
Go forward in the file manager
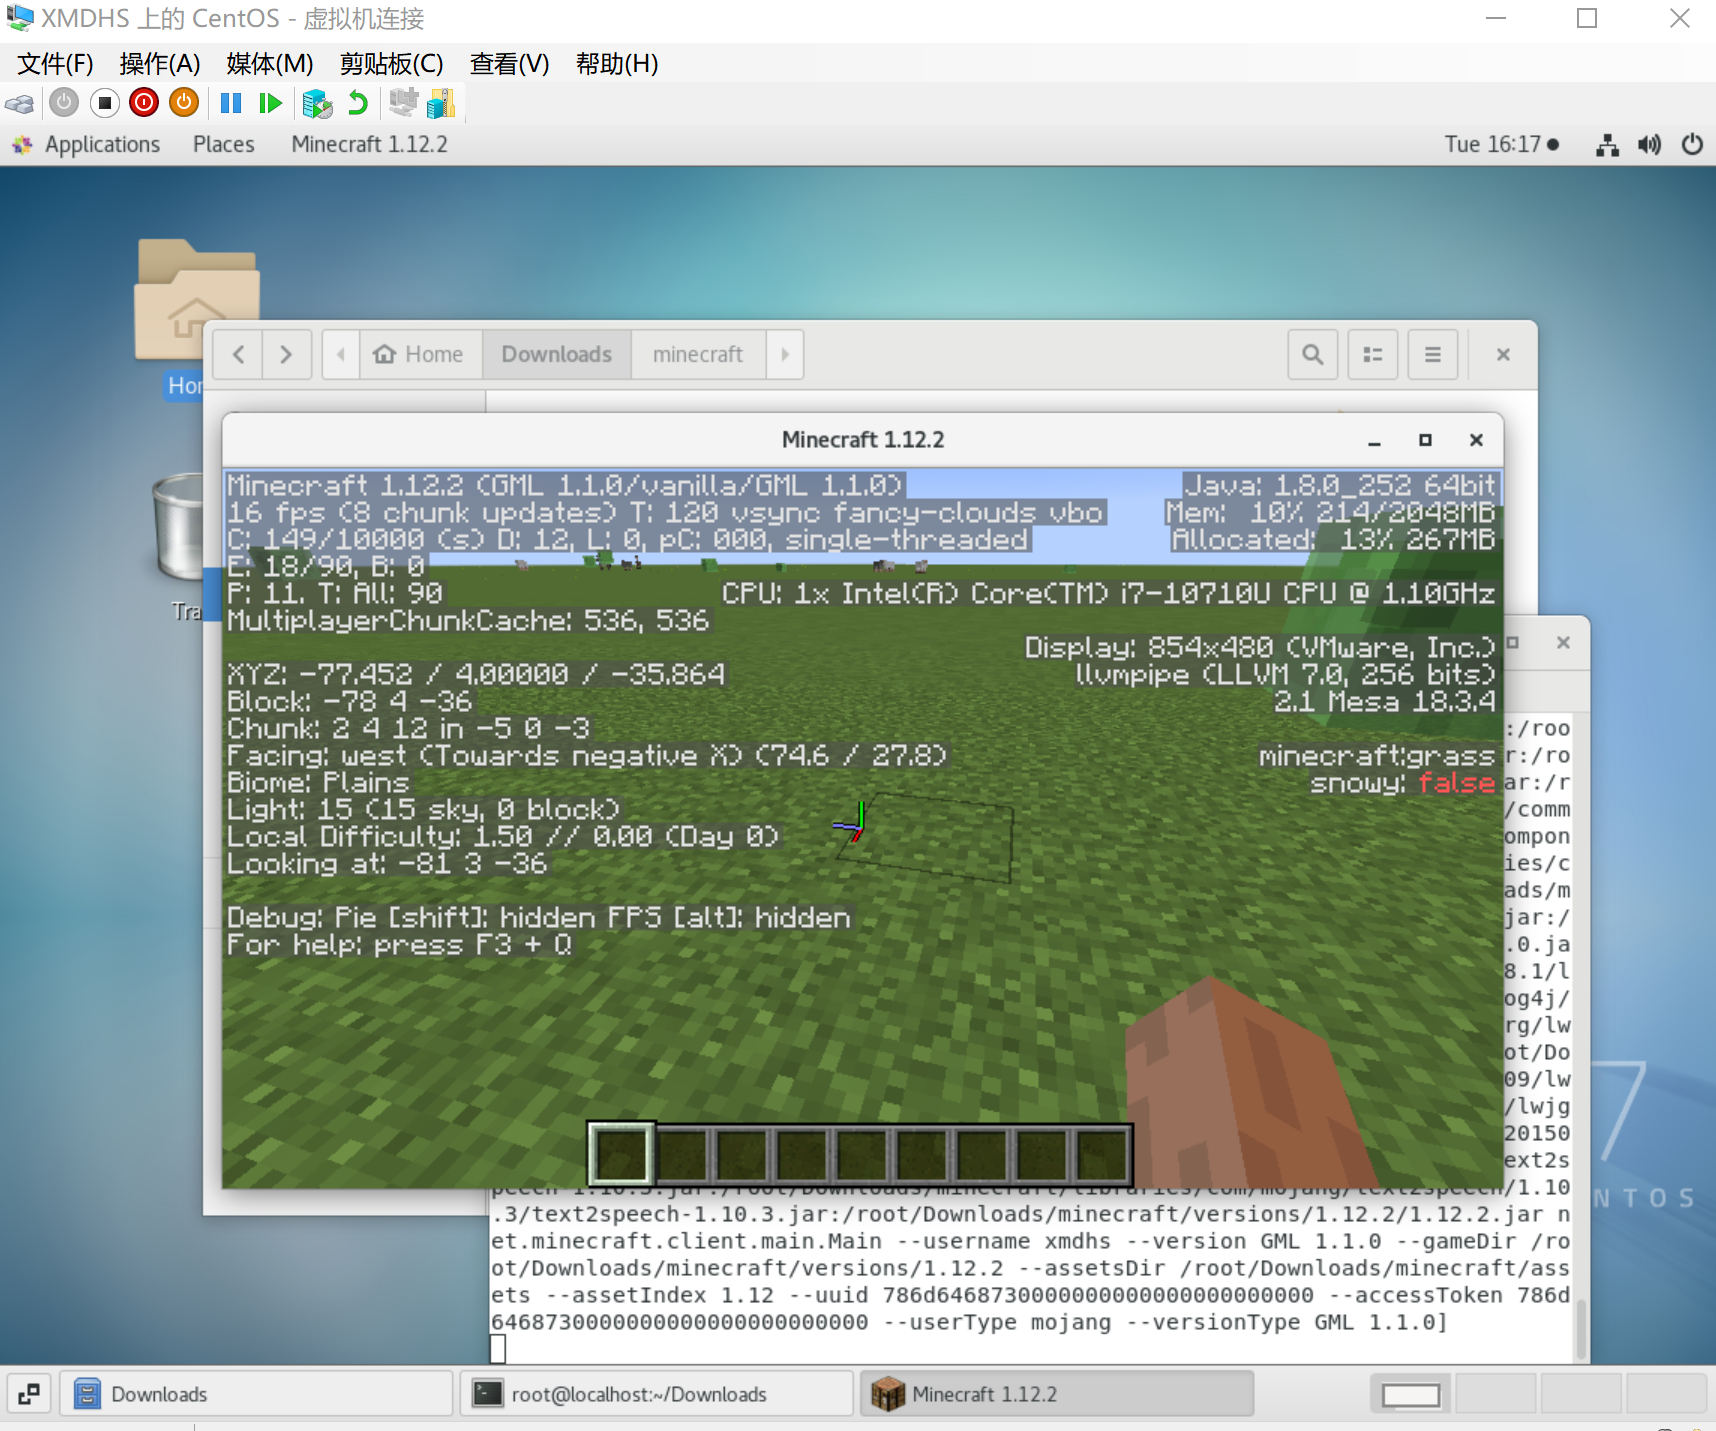pyautogui.click(x=287, y=355)
